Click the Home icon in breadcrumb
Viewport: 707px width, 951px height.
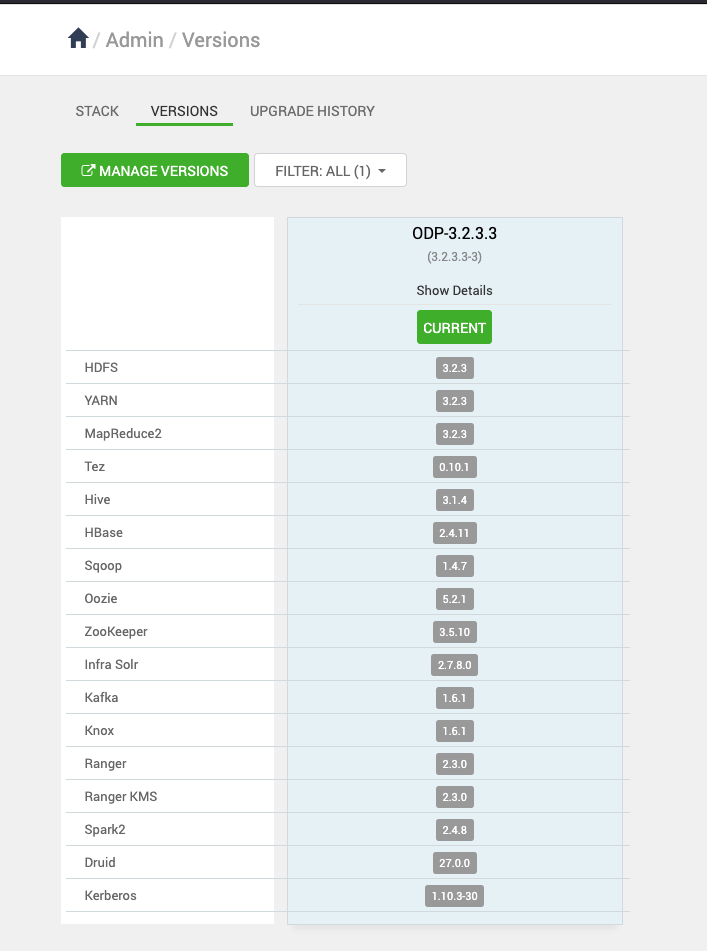pyautogui.click(x=78, y=39)
